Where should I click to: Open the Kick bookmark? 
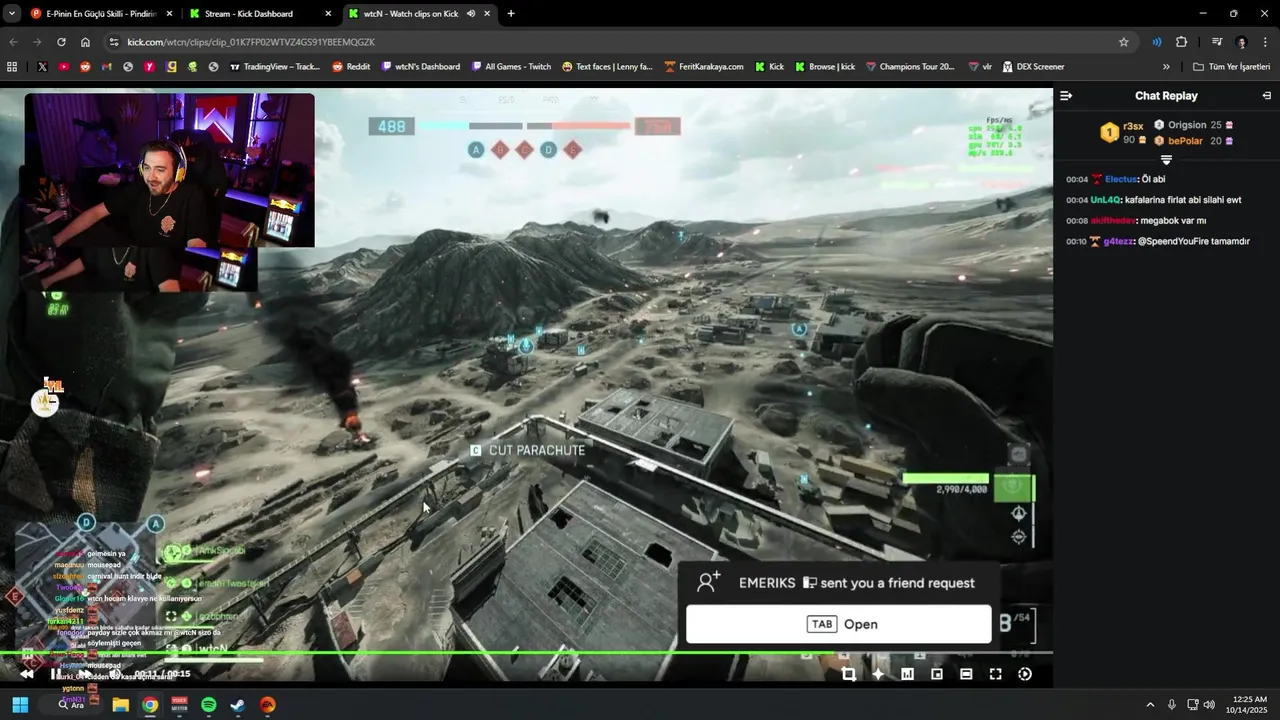pos(769,67)
